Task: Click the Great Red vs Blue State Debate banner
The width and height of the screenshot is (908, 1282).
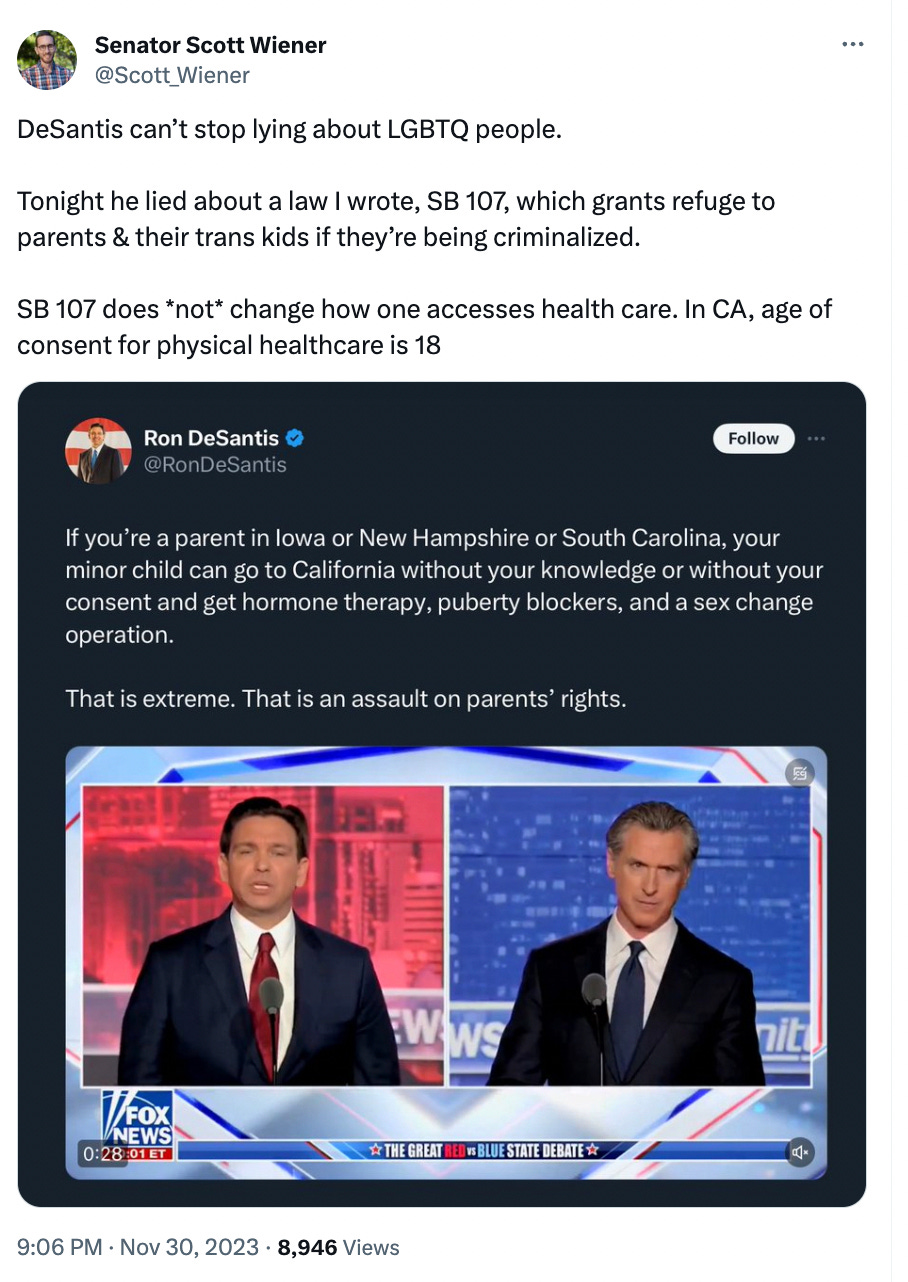Action: [x=482, y=1151]
